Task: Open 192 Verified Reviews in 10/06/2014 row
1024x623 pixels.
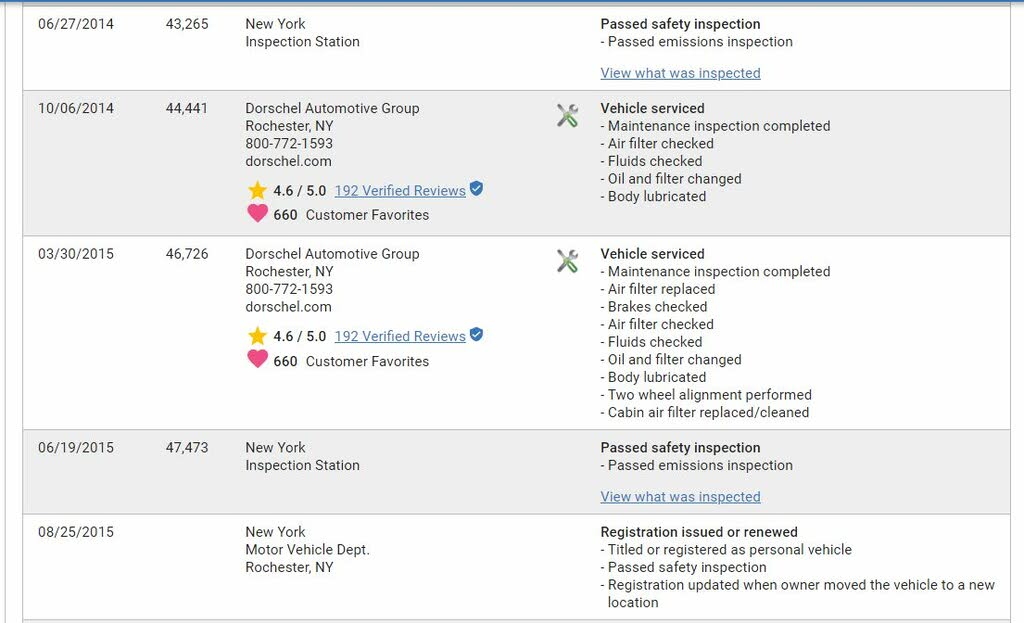Action: [400, 191]
